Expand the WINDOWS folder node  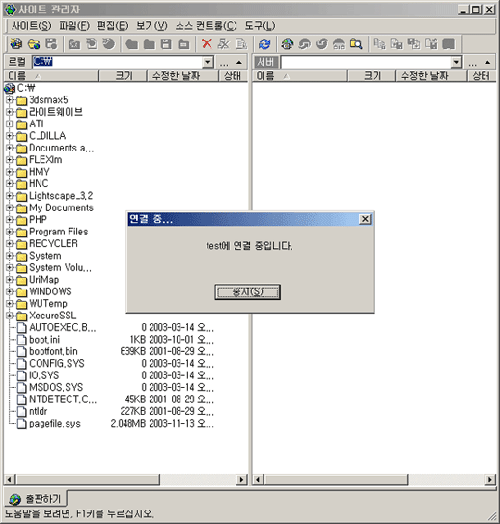[x=10, y=291]
